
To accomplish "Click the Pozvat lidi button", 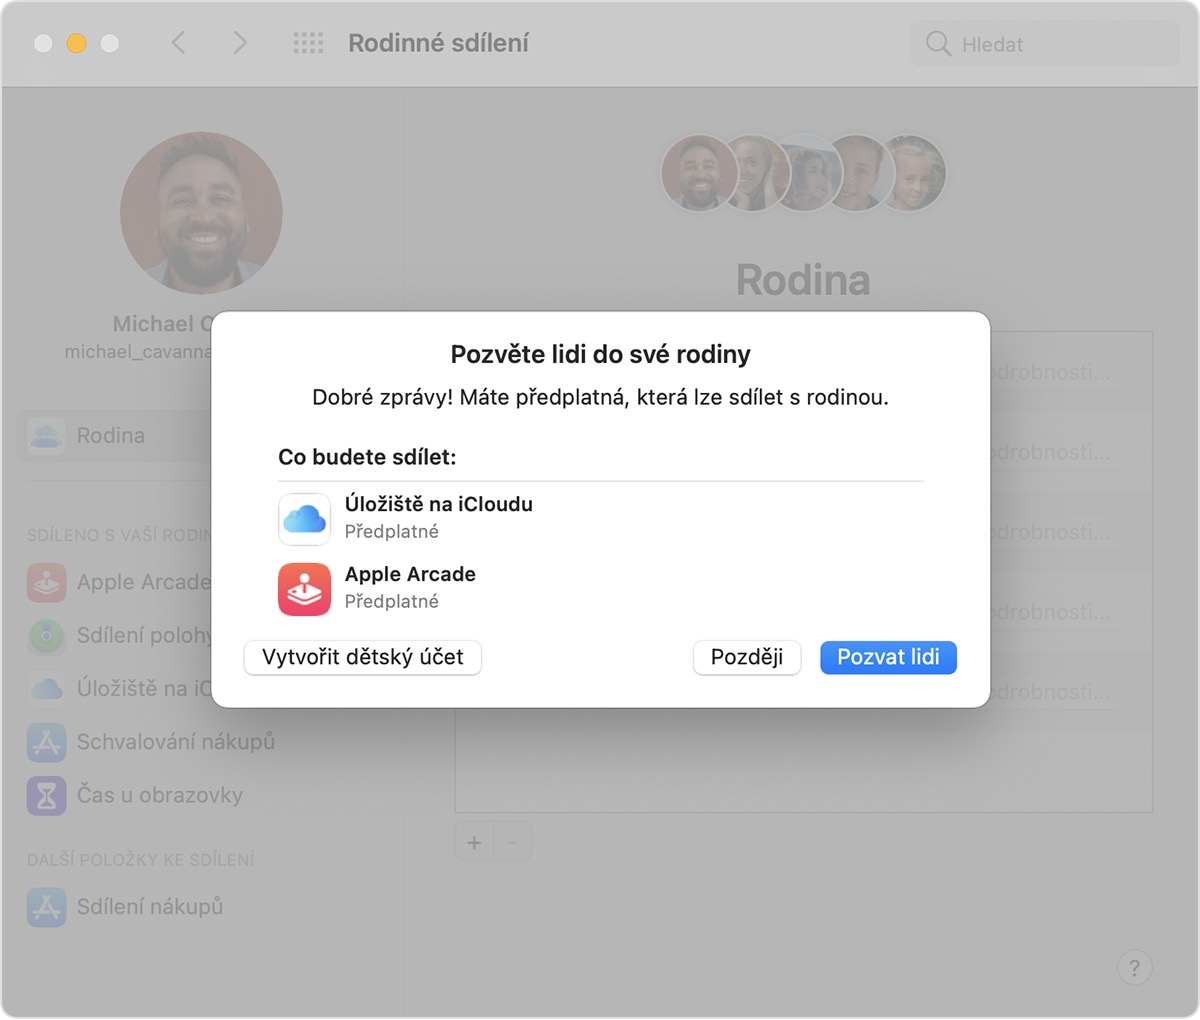I will point(888,657).
